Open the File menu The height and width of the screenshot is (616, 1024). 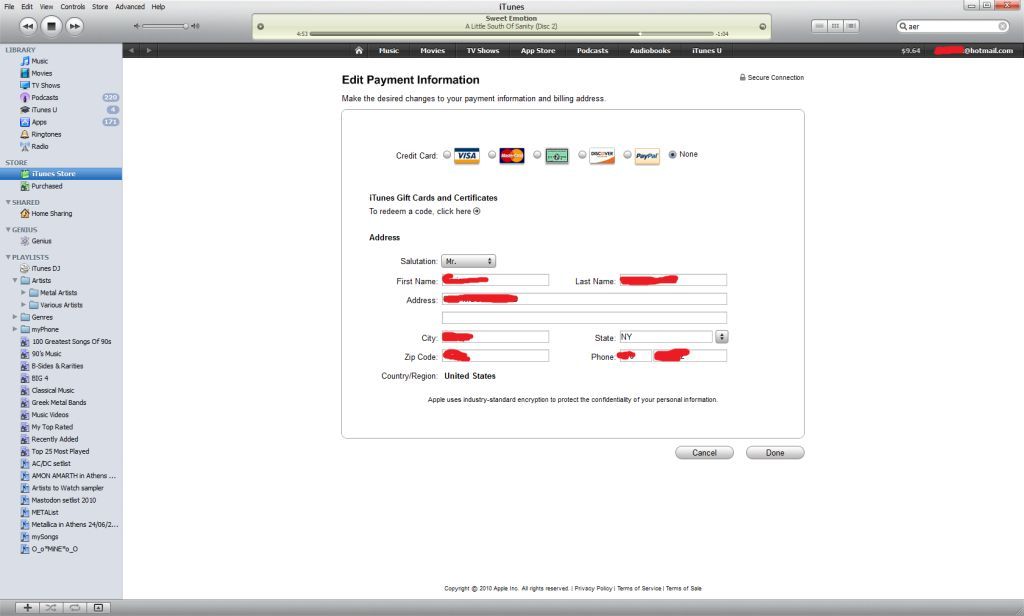9,7
